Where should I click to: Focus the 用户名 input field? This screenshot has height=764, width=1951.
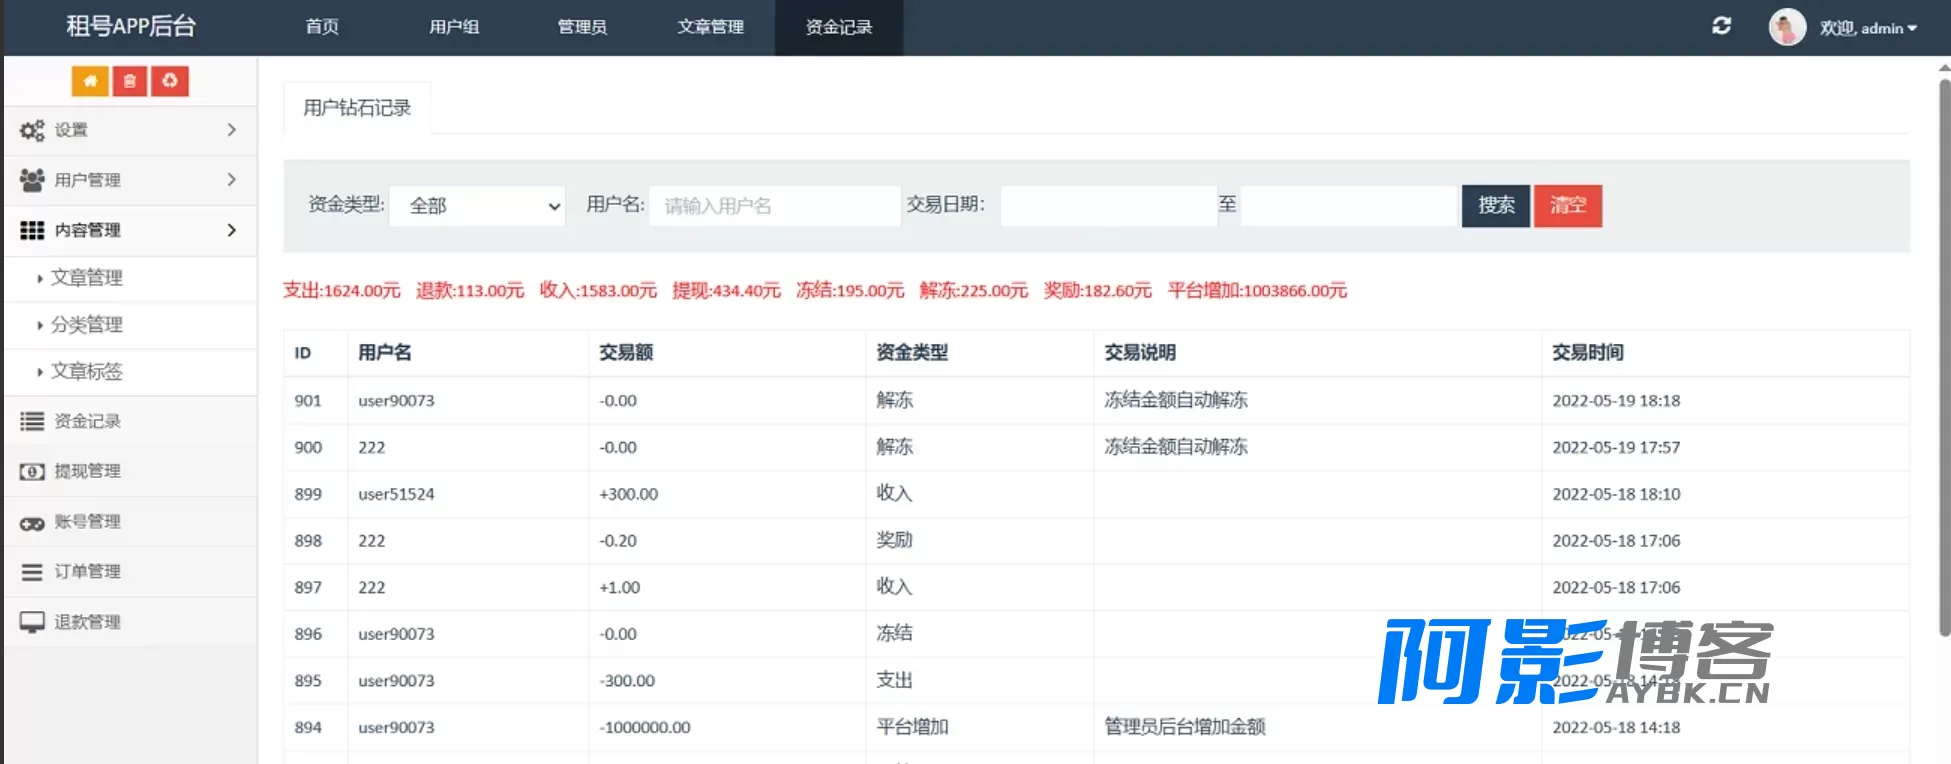(x=774, y=206)
